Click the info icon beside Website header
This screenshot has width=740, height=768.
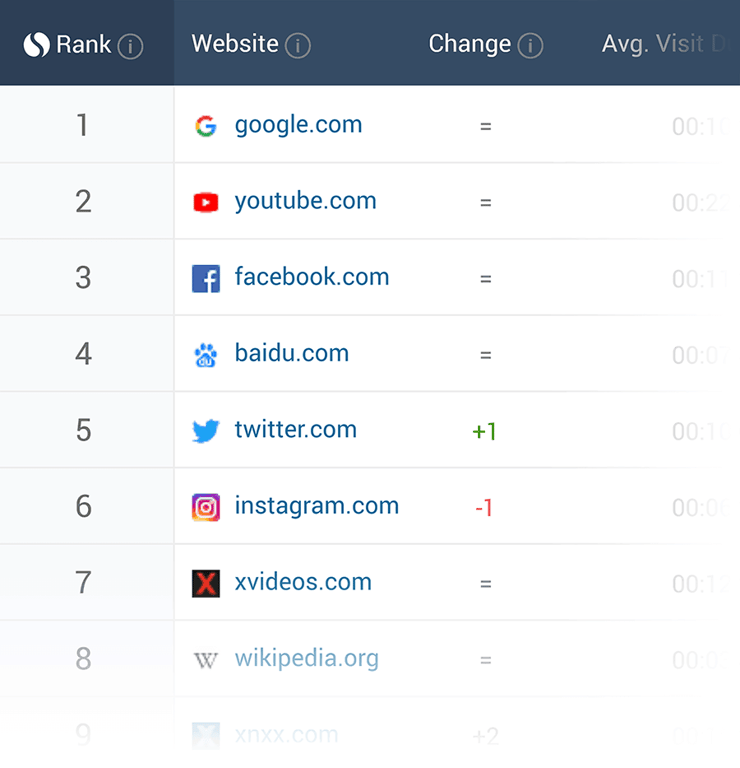click(x=297, y=45)
